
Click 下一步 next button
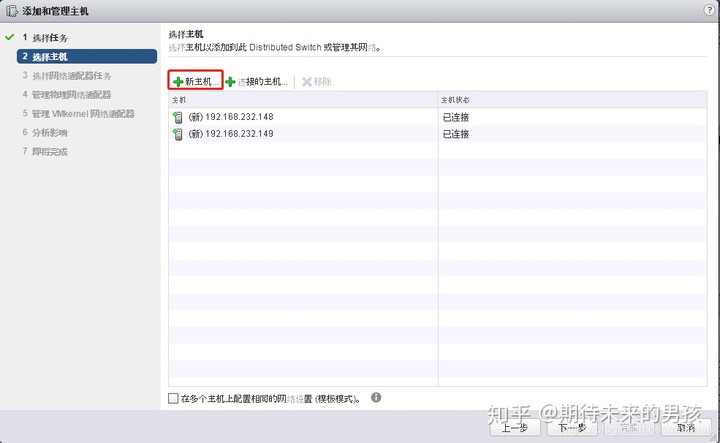(x=572, y=428)
